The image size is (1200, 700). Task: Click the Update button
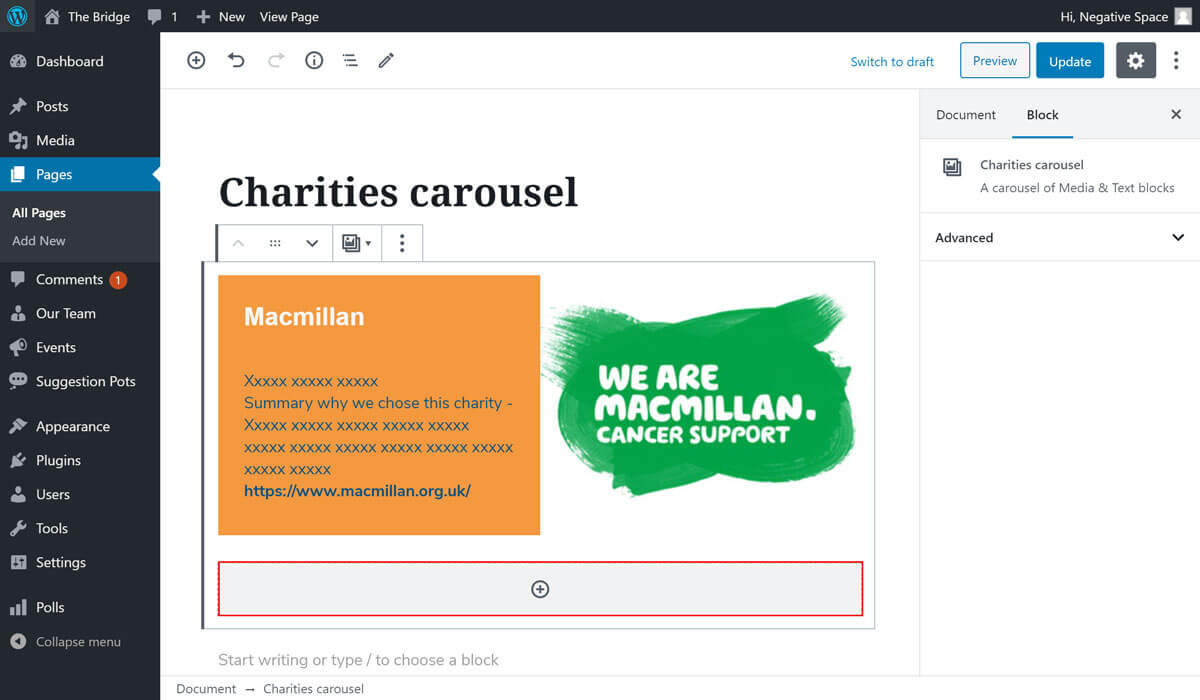1069,61
